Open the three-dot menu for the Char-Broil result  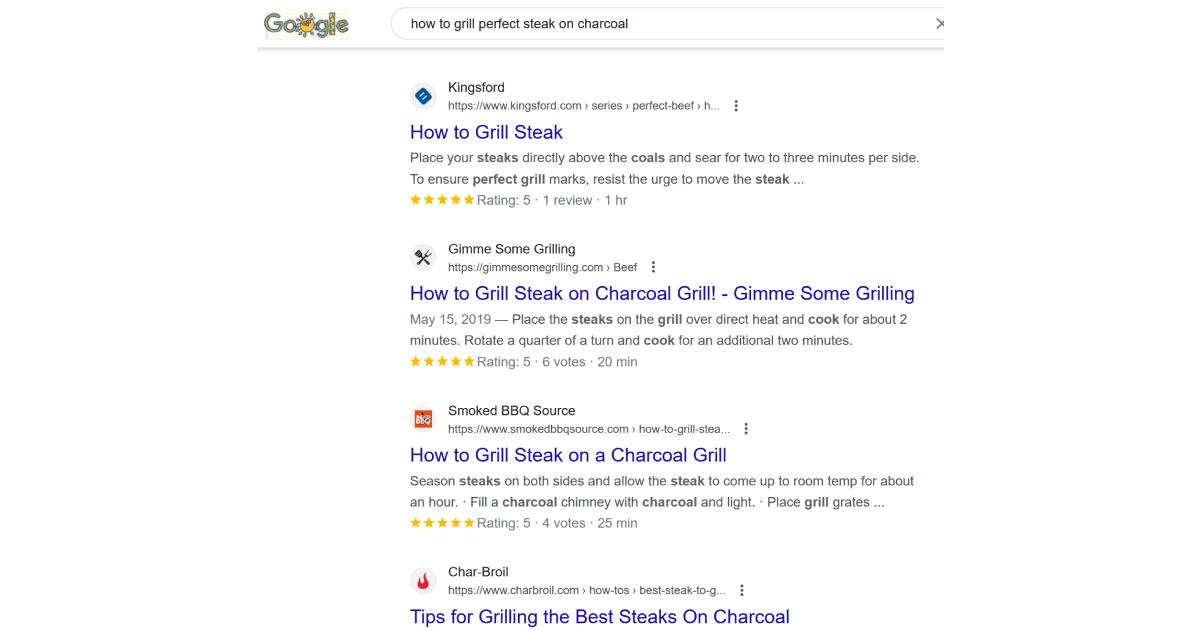[742, 590]
